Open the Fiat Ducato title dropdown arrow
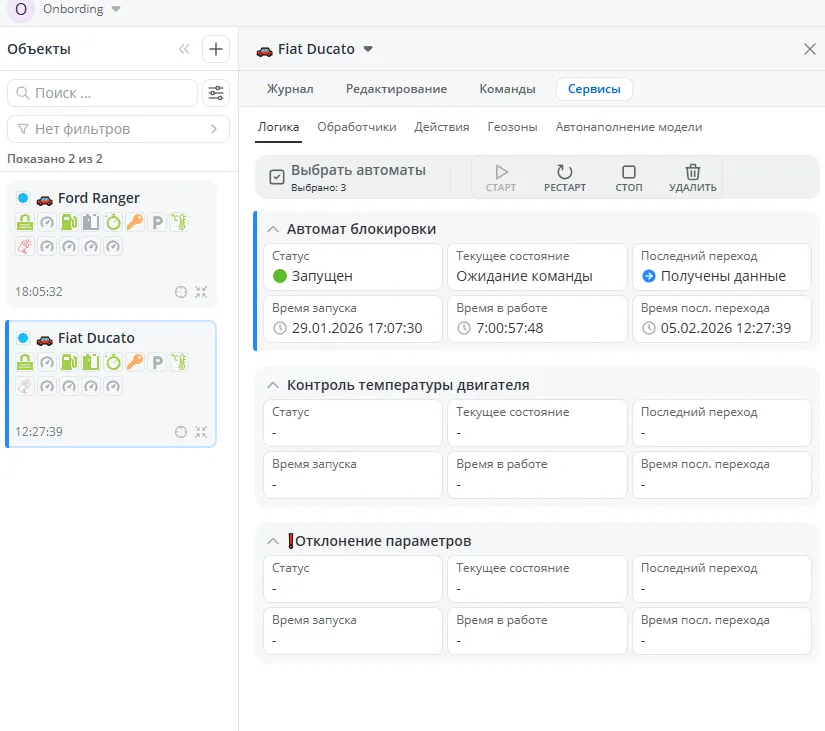The height and width of the screenshot is (731, 825). (x=368, y=49)
